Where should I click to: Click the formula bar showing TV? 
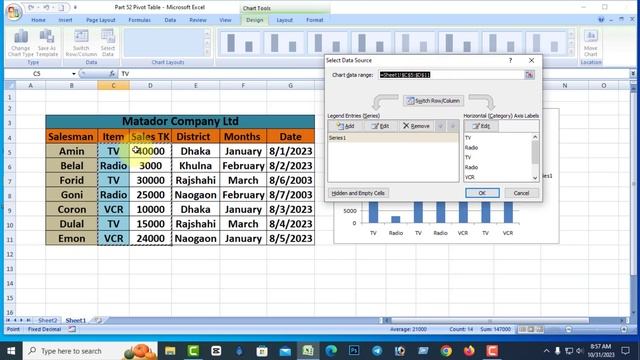point(373,74)
